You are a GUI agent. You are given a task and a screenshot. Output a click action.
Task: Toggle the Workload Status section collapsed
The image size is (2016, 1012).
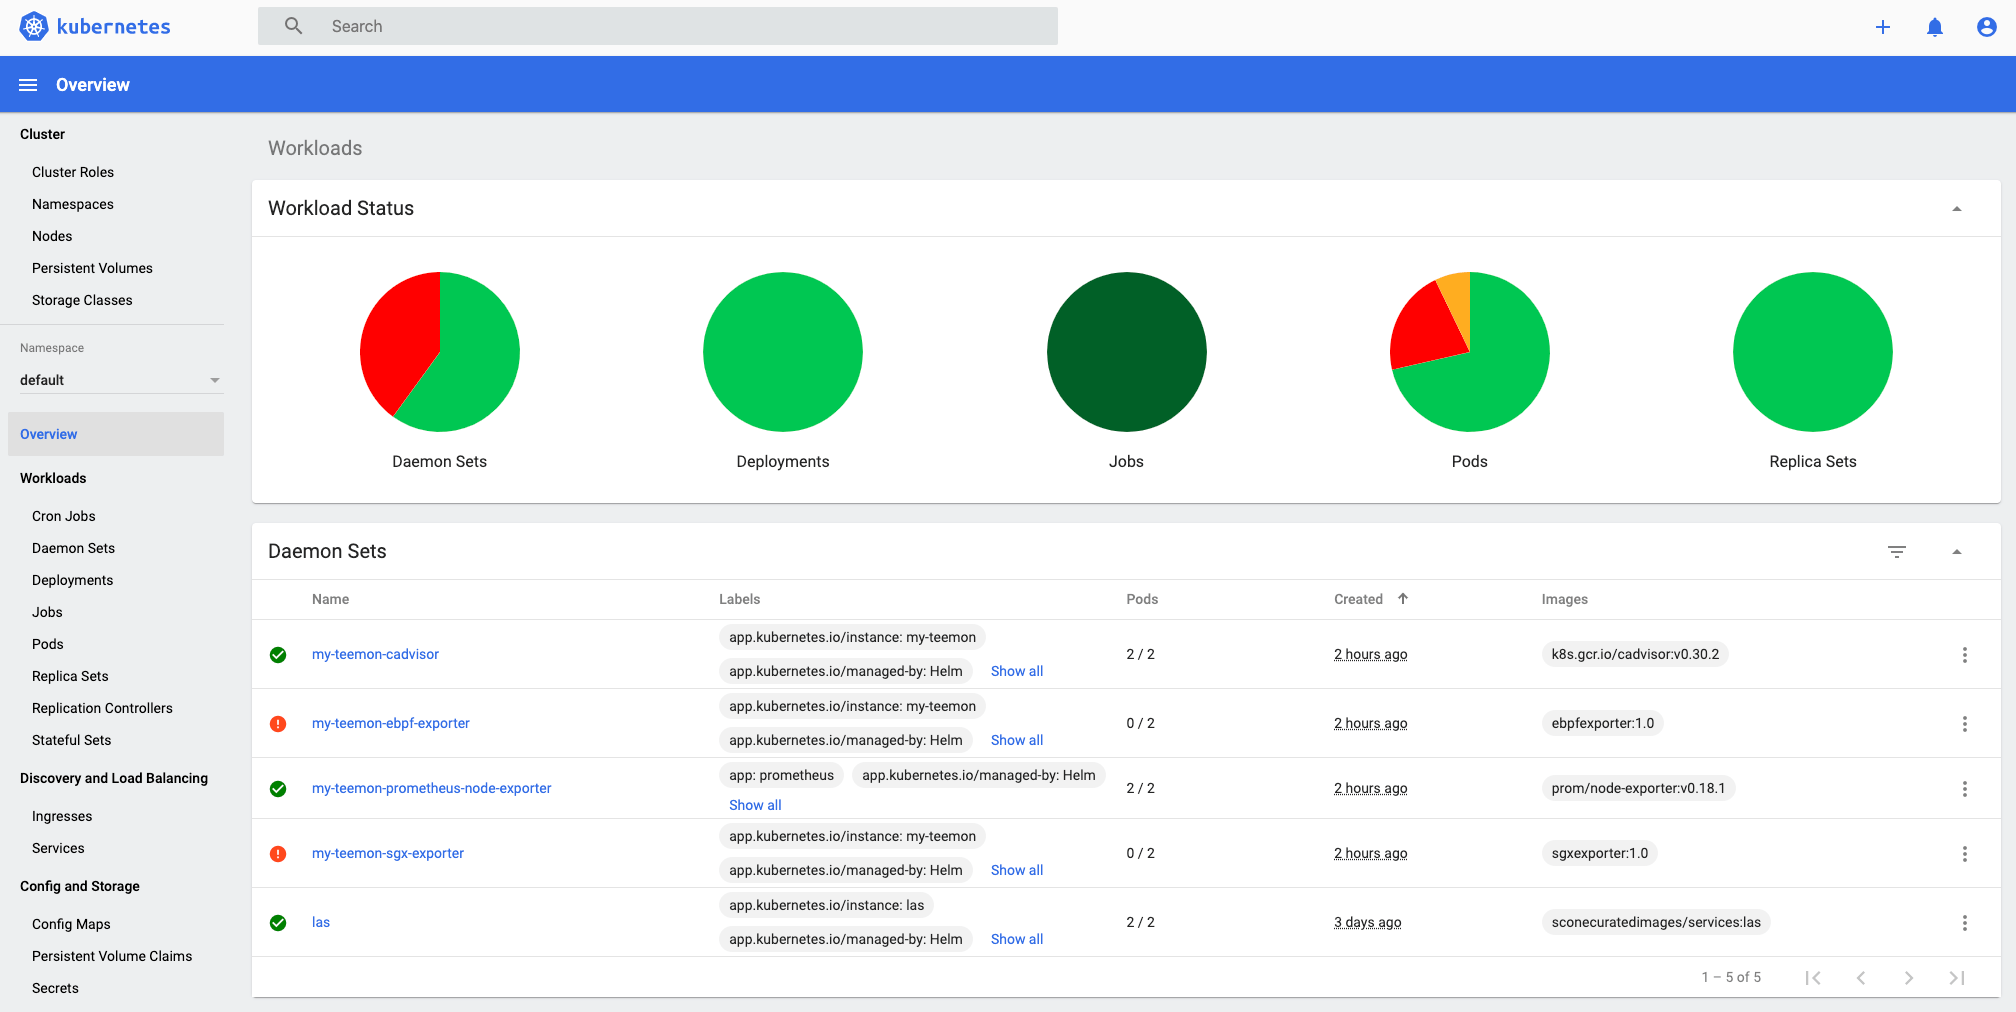click(x=1957, y=208)
